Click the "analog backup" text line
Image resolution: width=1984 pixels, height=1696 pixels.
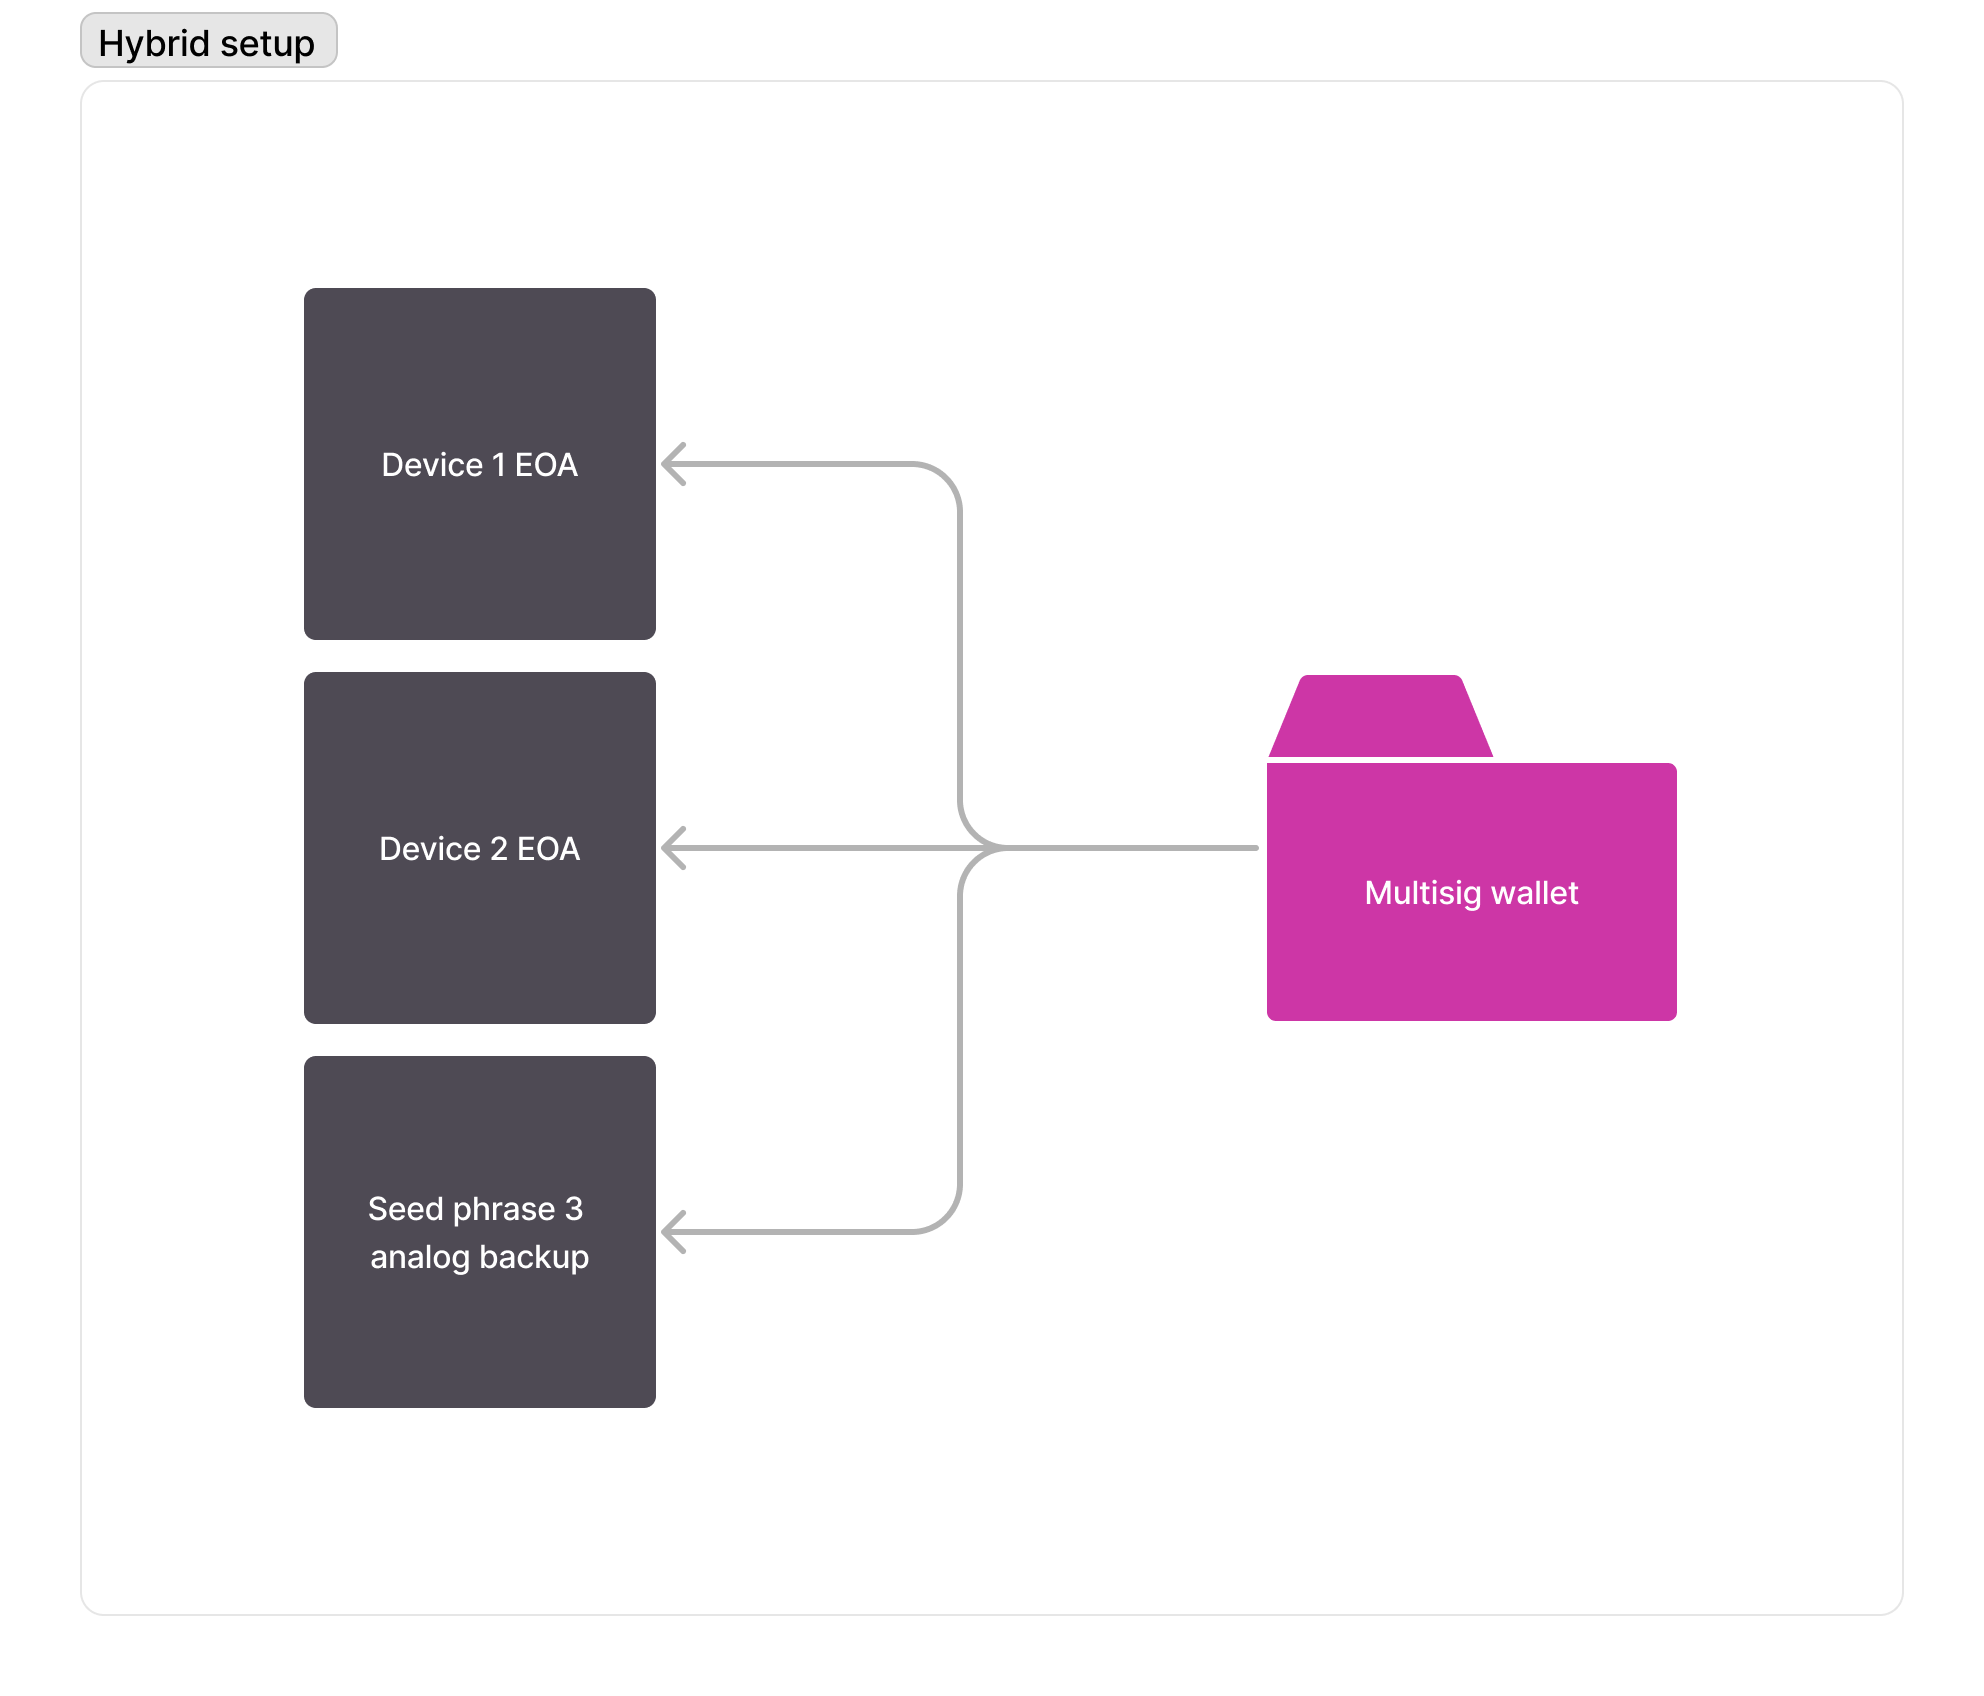pyautogui.click(x=480, y=1257)
